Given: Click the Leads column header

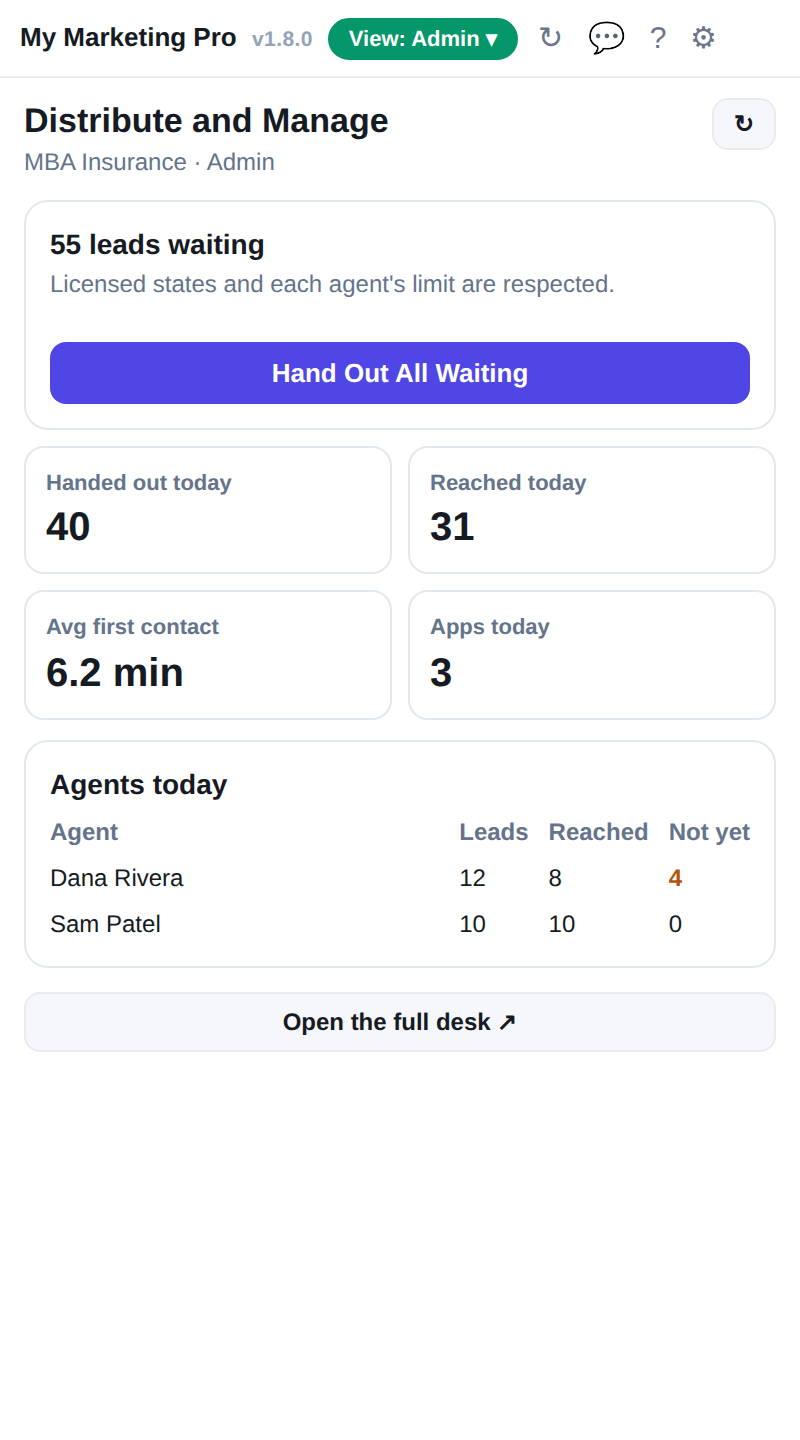Looking at the screenshot, I should point(494,832).
